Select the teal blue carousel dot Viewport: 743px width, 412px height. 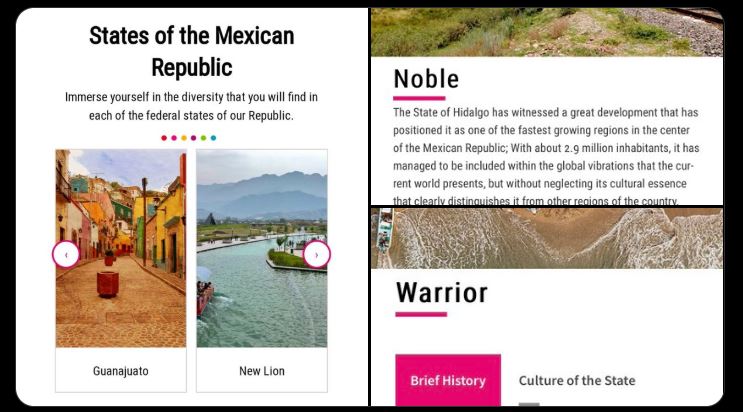213,138
